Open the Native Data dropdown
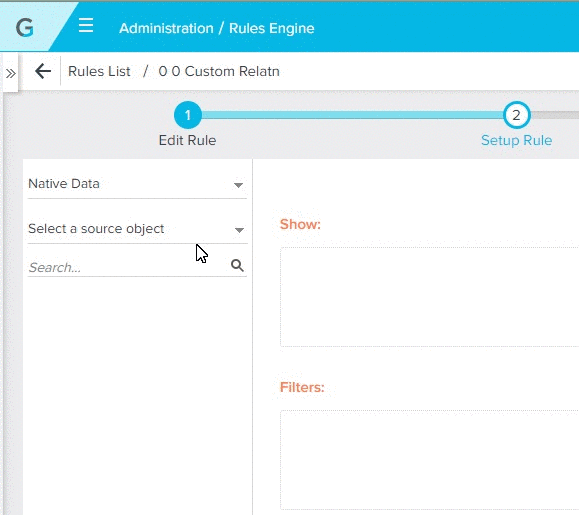 [137, 184]
